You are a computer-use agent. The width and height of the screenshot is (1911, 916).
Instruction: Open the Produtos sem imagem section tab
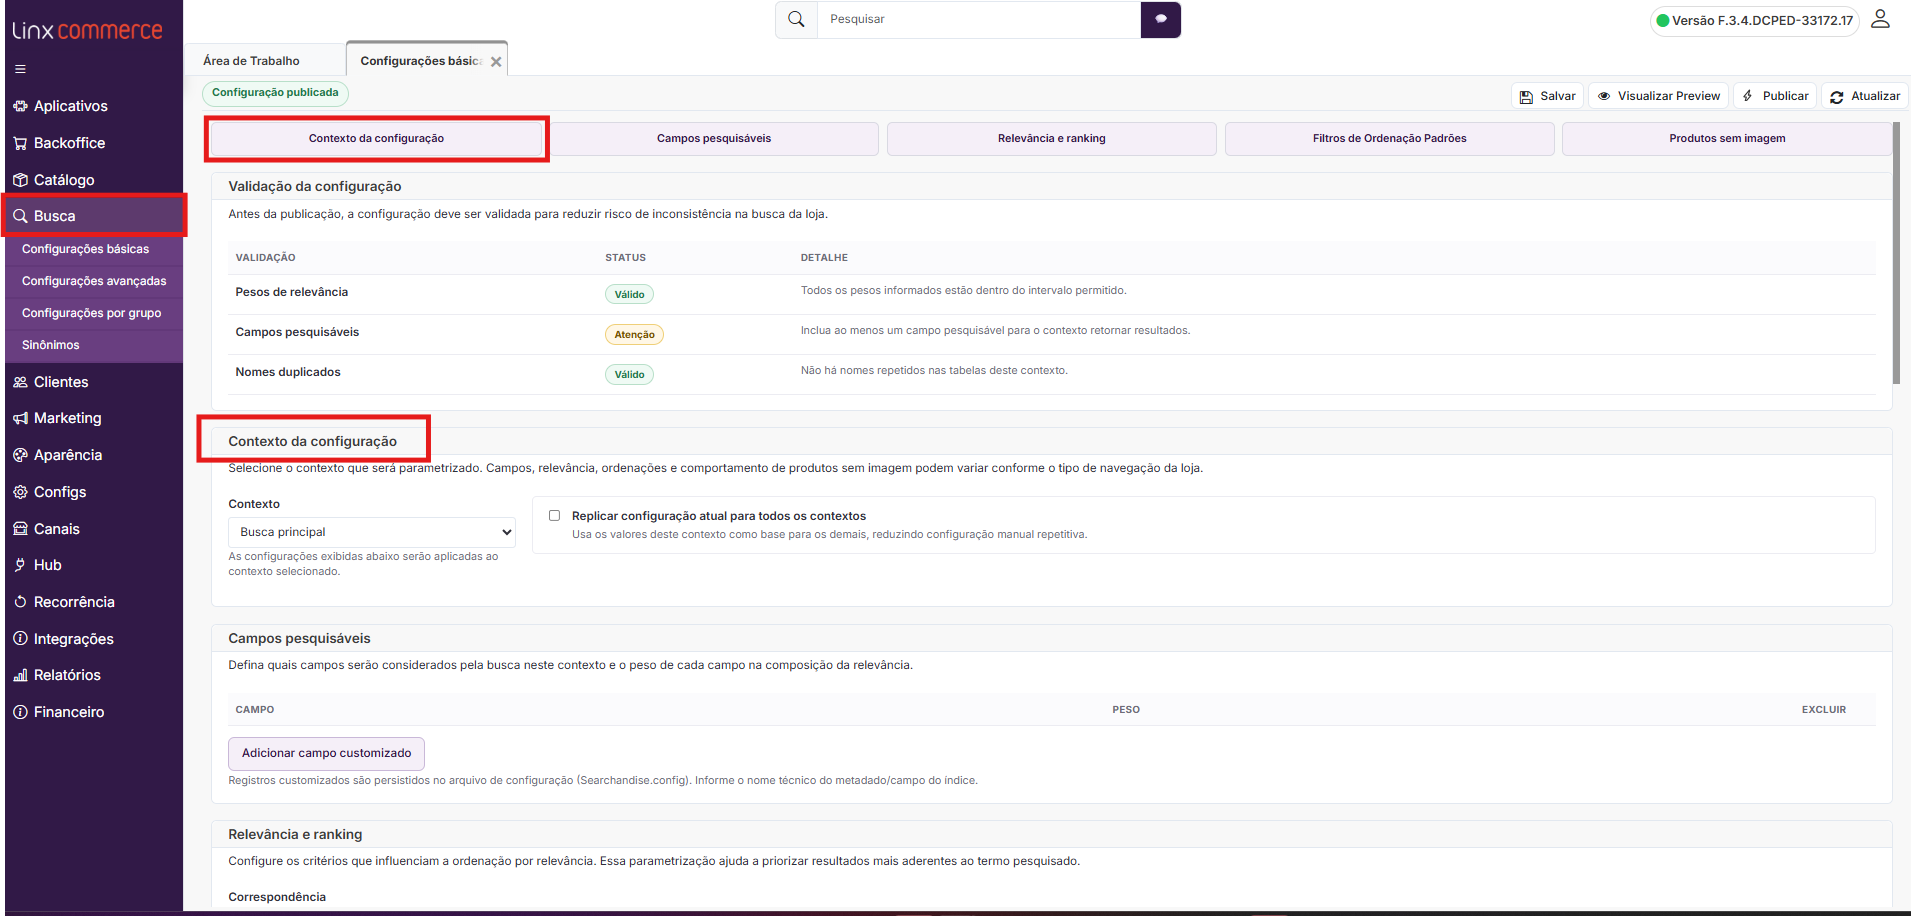coord(1727,139)
